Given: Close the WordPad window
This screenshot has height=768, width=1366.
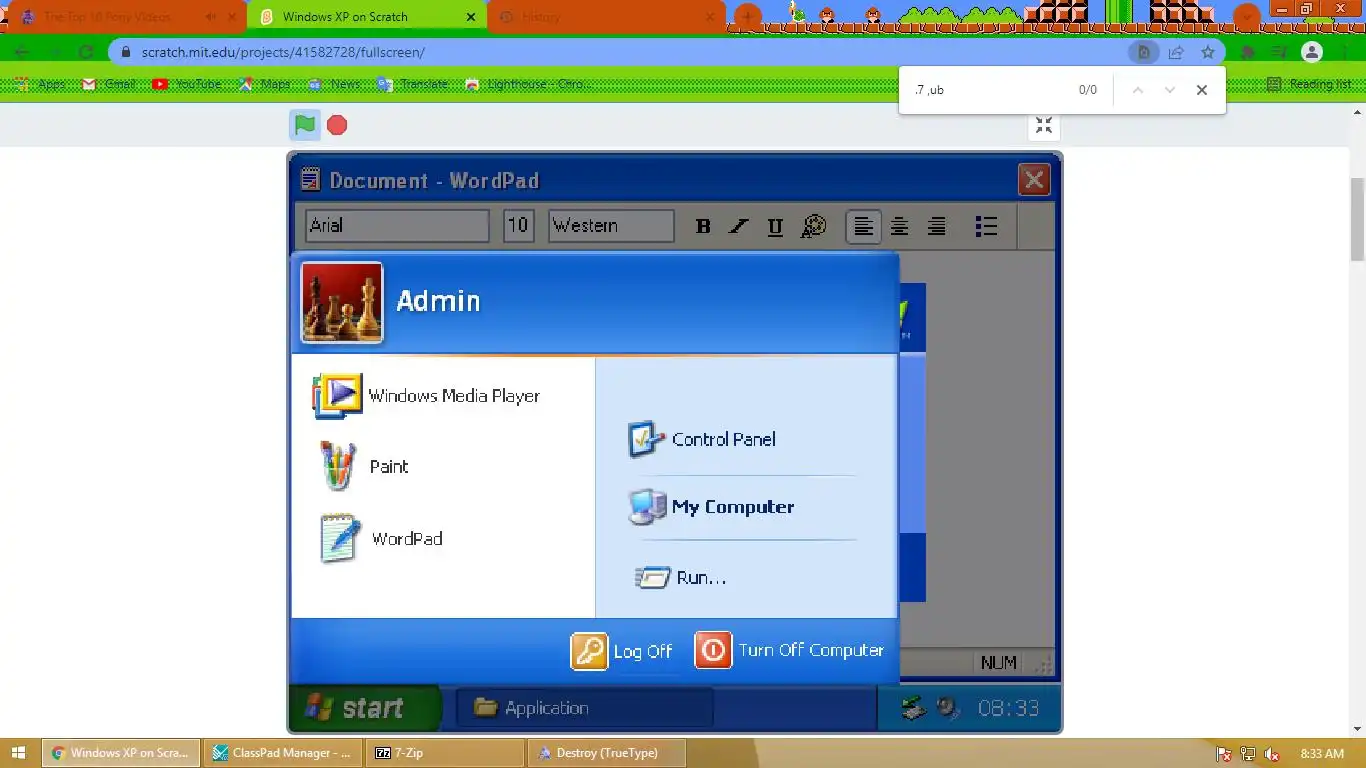Looking at the screenshot, I should (x=1034, y=179).
